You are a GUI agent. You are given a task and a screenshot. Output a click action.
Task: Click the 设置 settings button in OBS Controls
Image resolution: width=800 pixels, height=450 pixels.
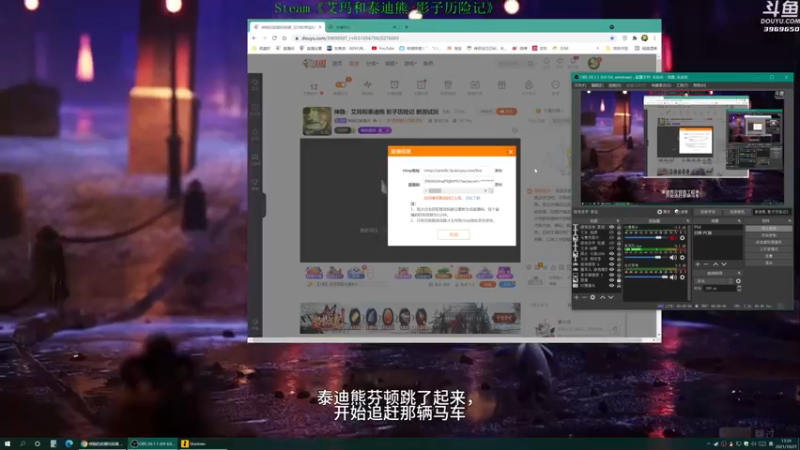(769, 256)
